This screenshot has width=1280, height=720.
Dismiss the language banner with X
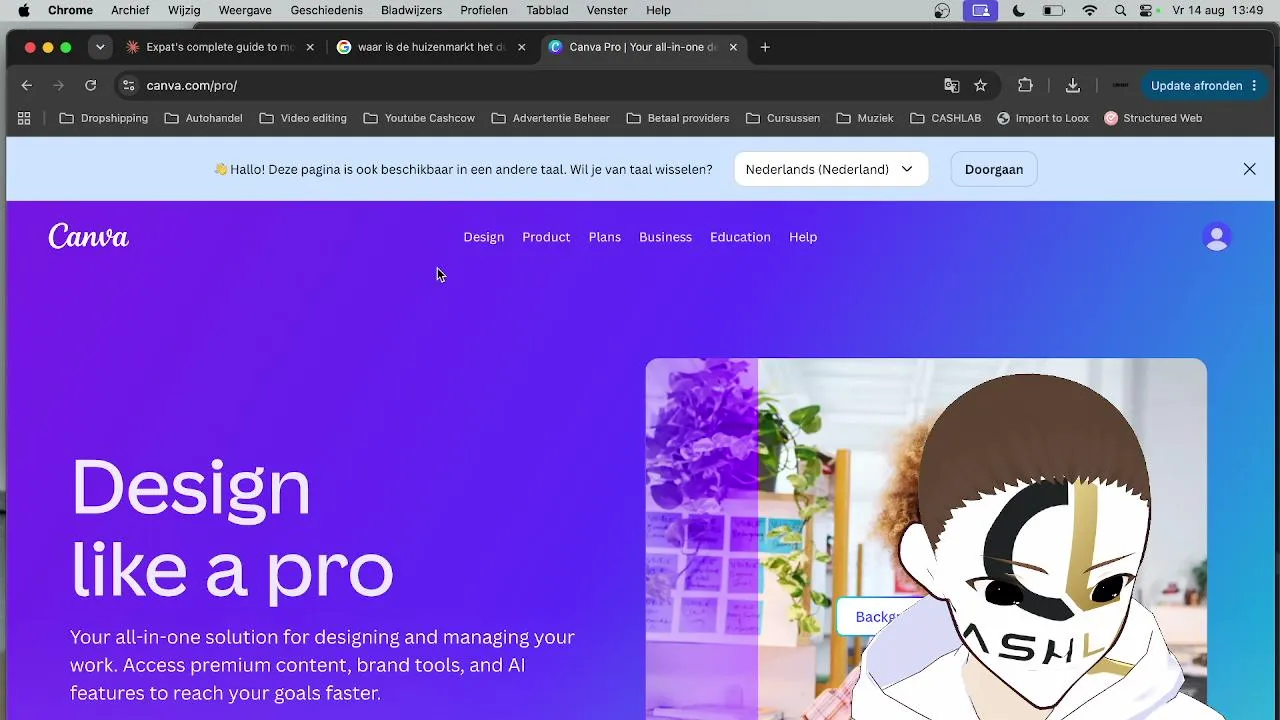(1250, 169)
